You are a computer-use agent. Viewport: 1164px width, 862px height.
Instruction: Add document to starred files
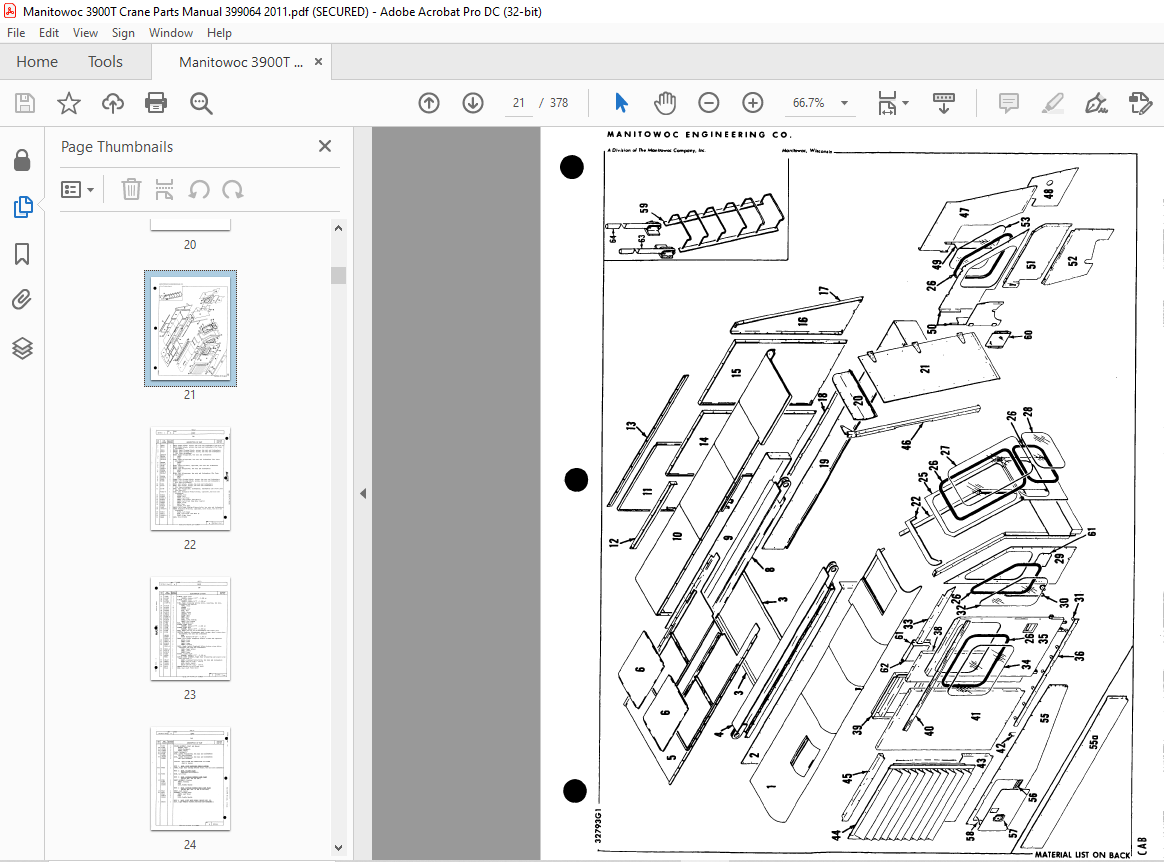[x=68, y=103]
